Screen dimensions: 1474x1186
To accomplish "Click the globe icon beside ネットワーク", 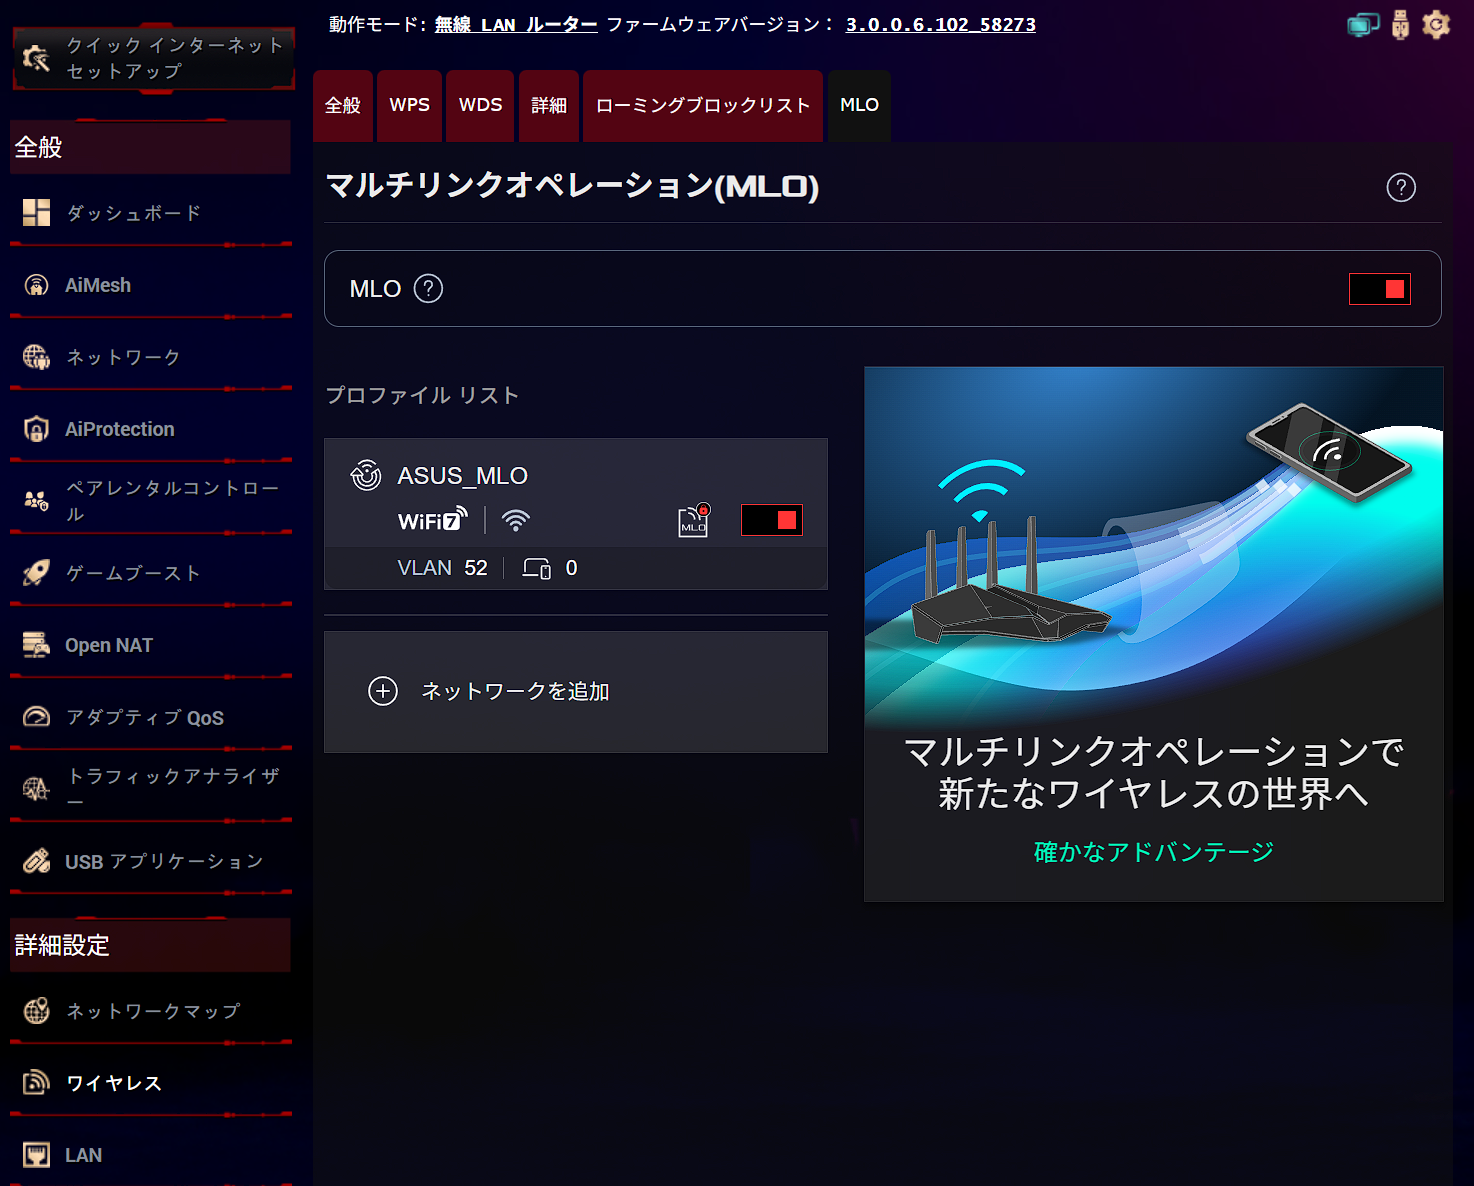I will (x=37, y=357).
